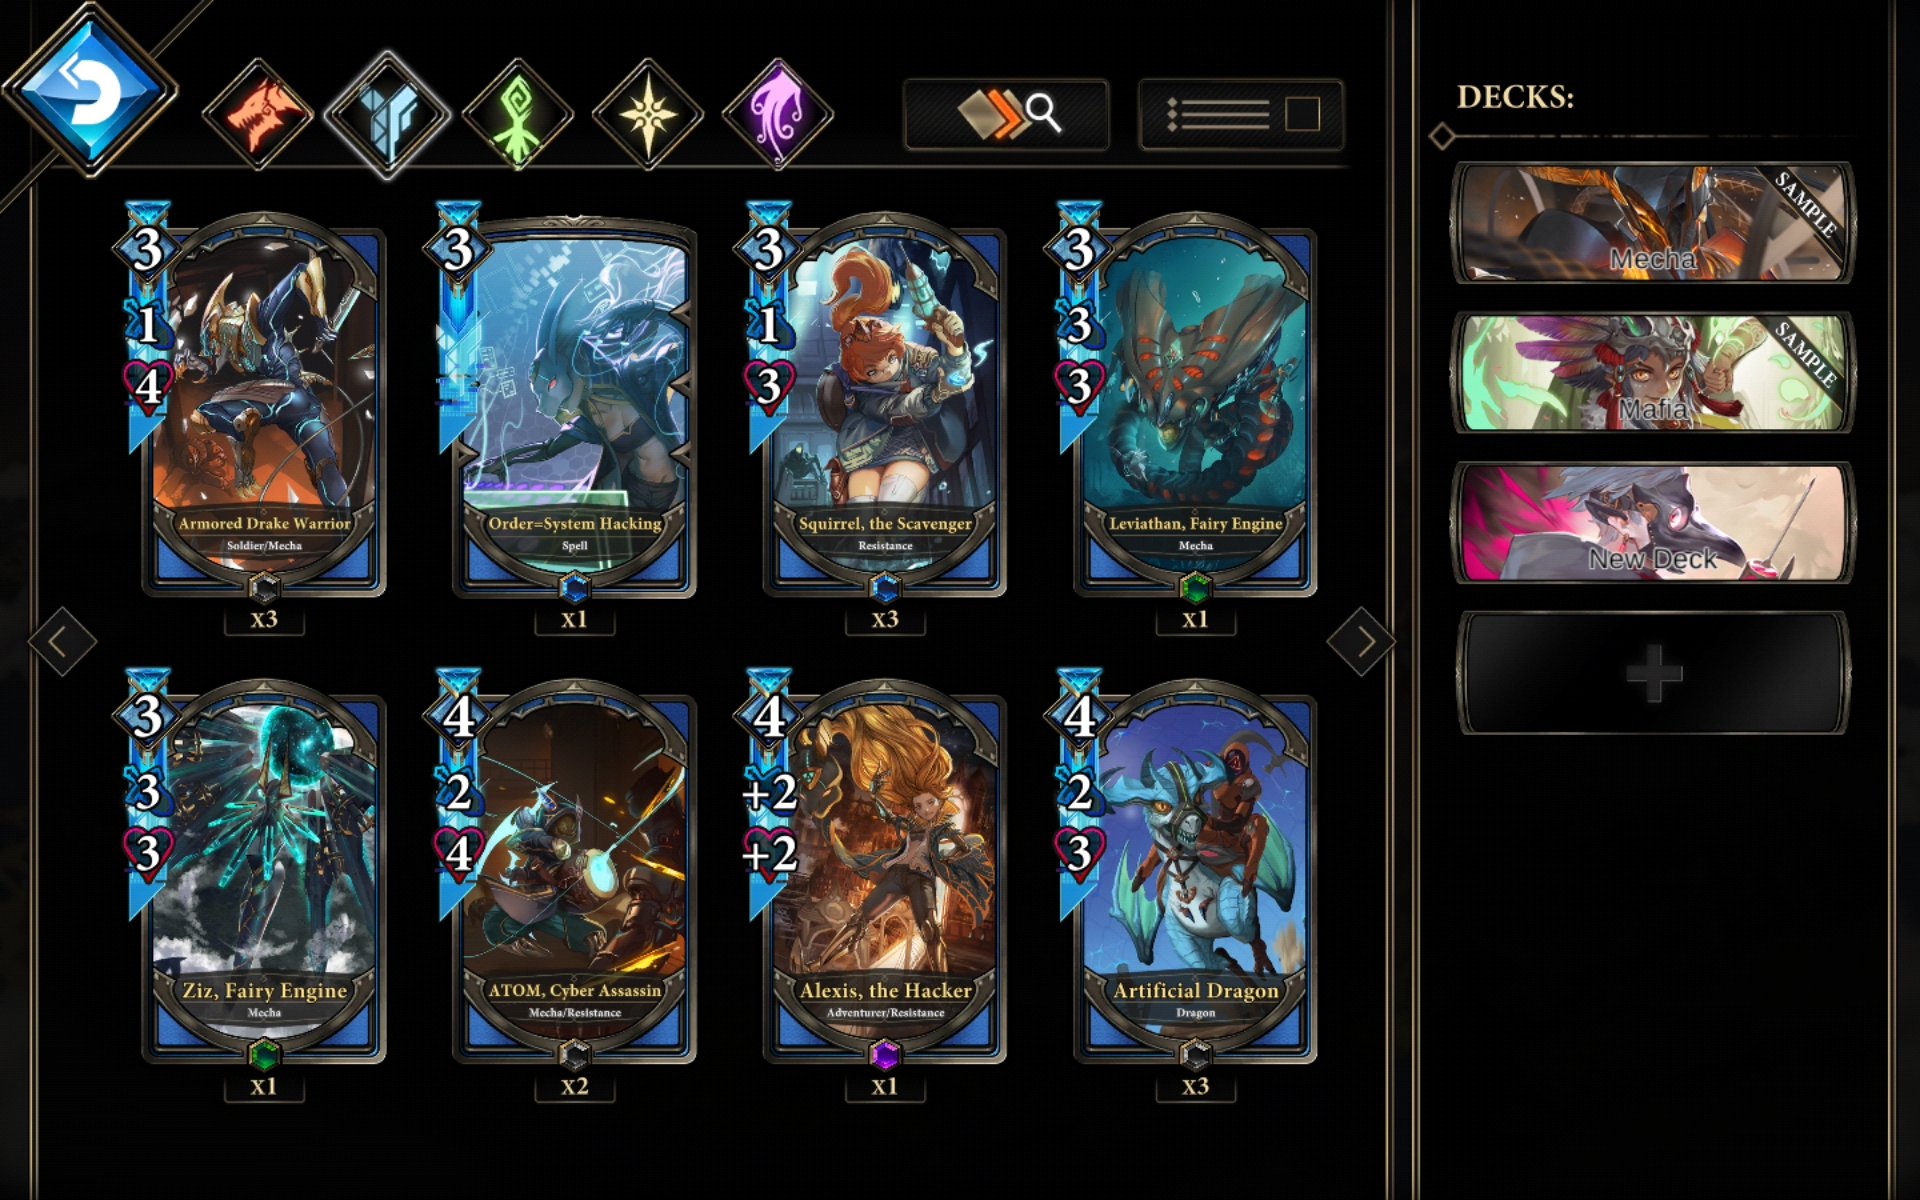
Task: Click the plus icon to add deck
Action: click(x=1654, y=673)
